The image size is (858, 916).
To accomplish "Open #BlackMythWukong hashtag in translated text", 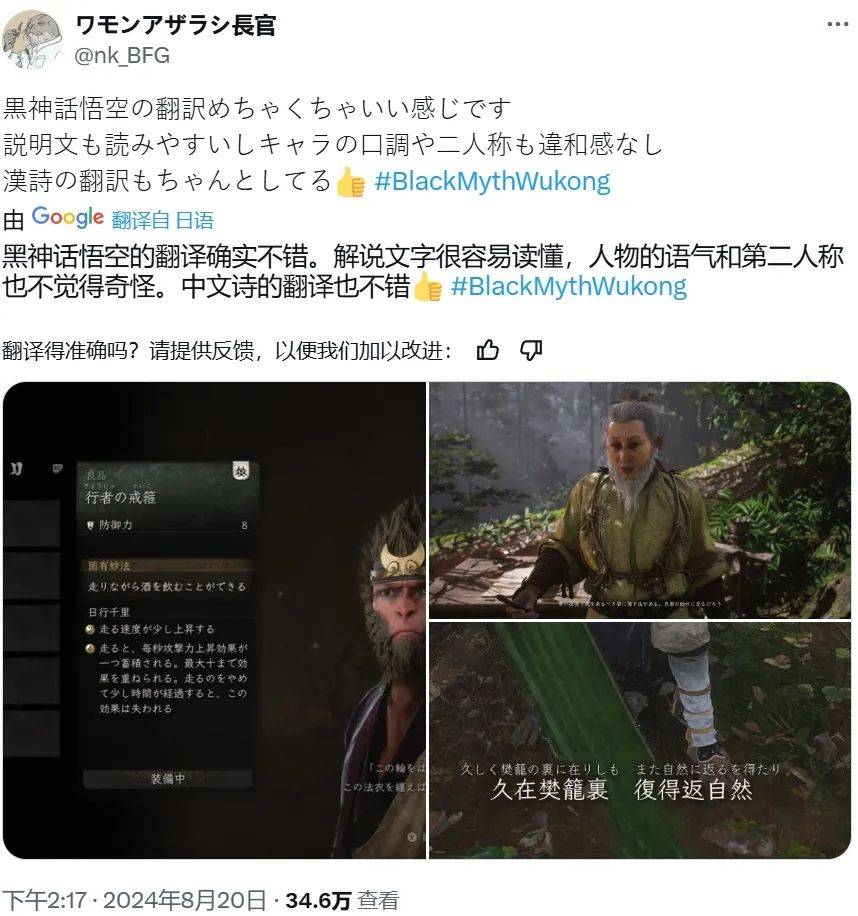I will 569,286.
